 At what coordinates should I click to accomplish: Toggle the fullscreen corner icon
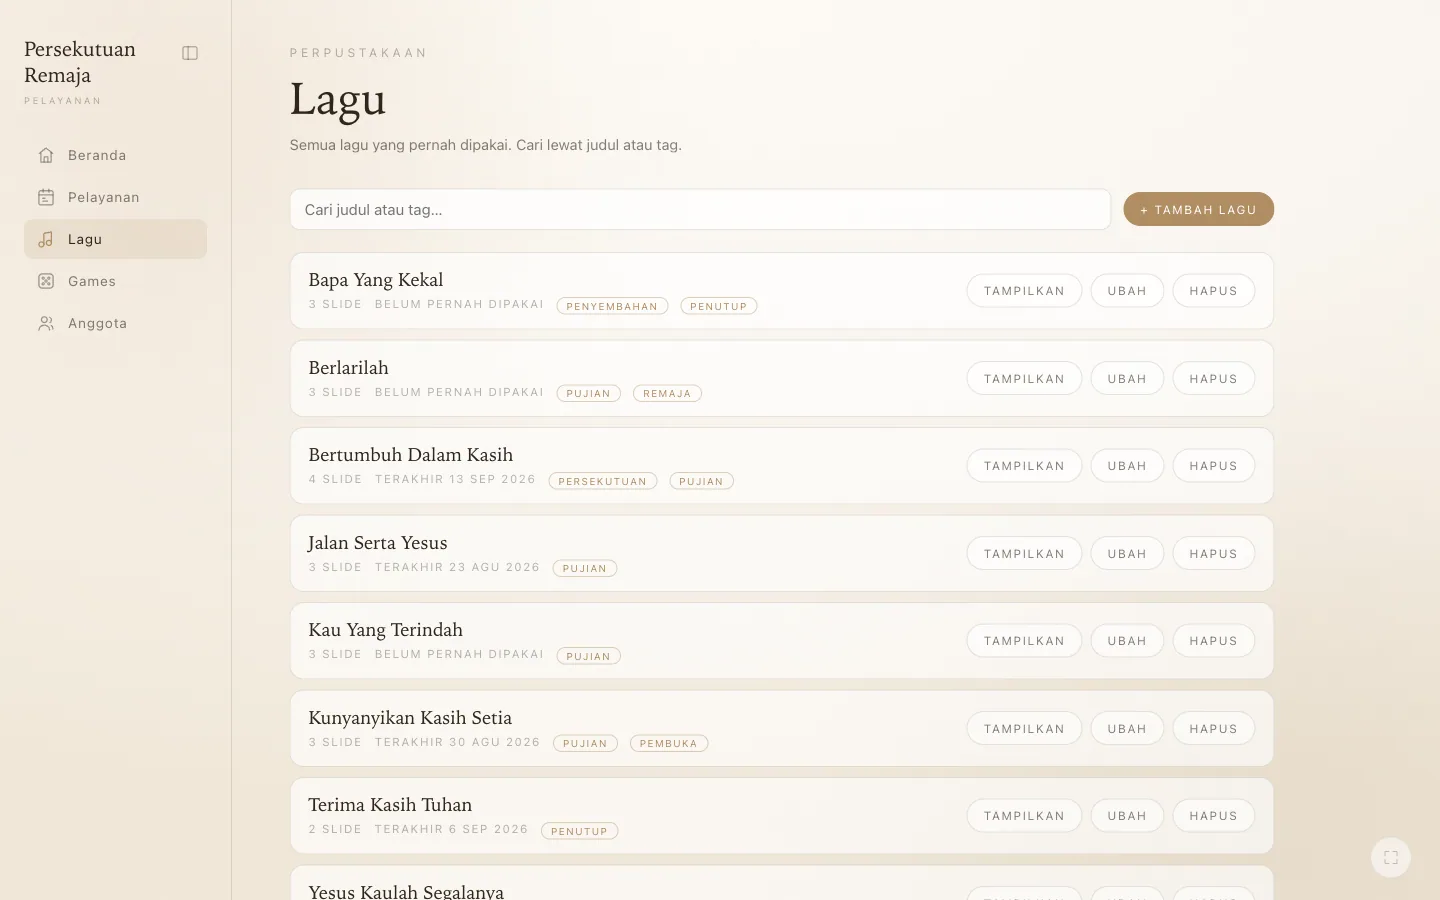[1391, 857]
